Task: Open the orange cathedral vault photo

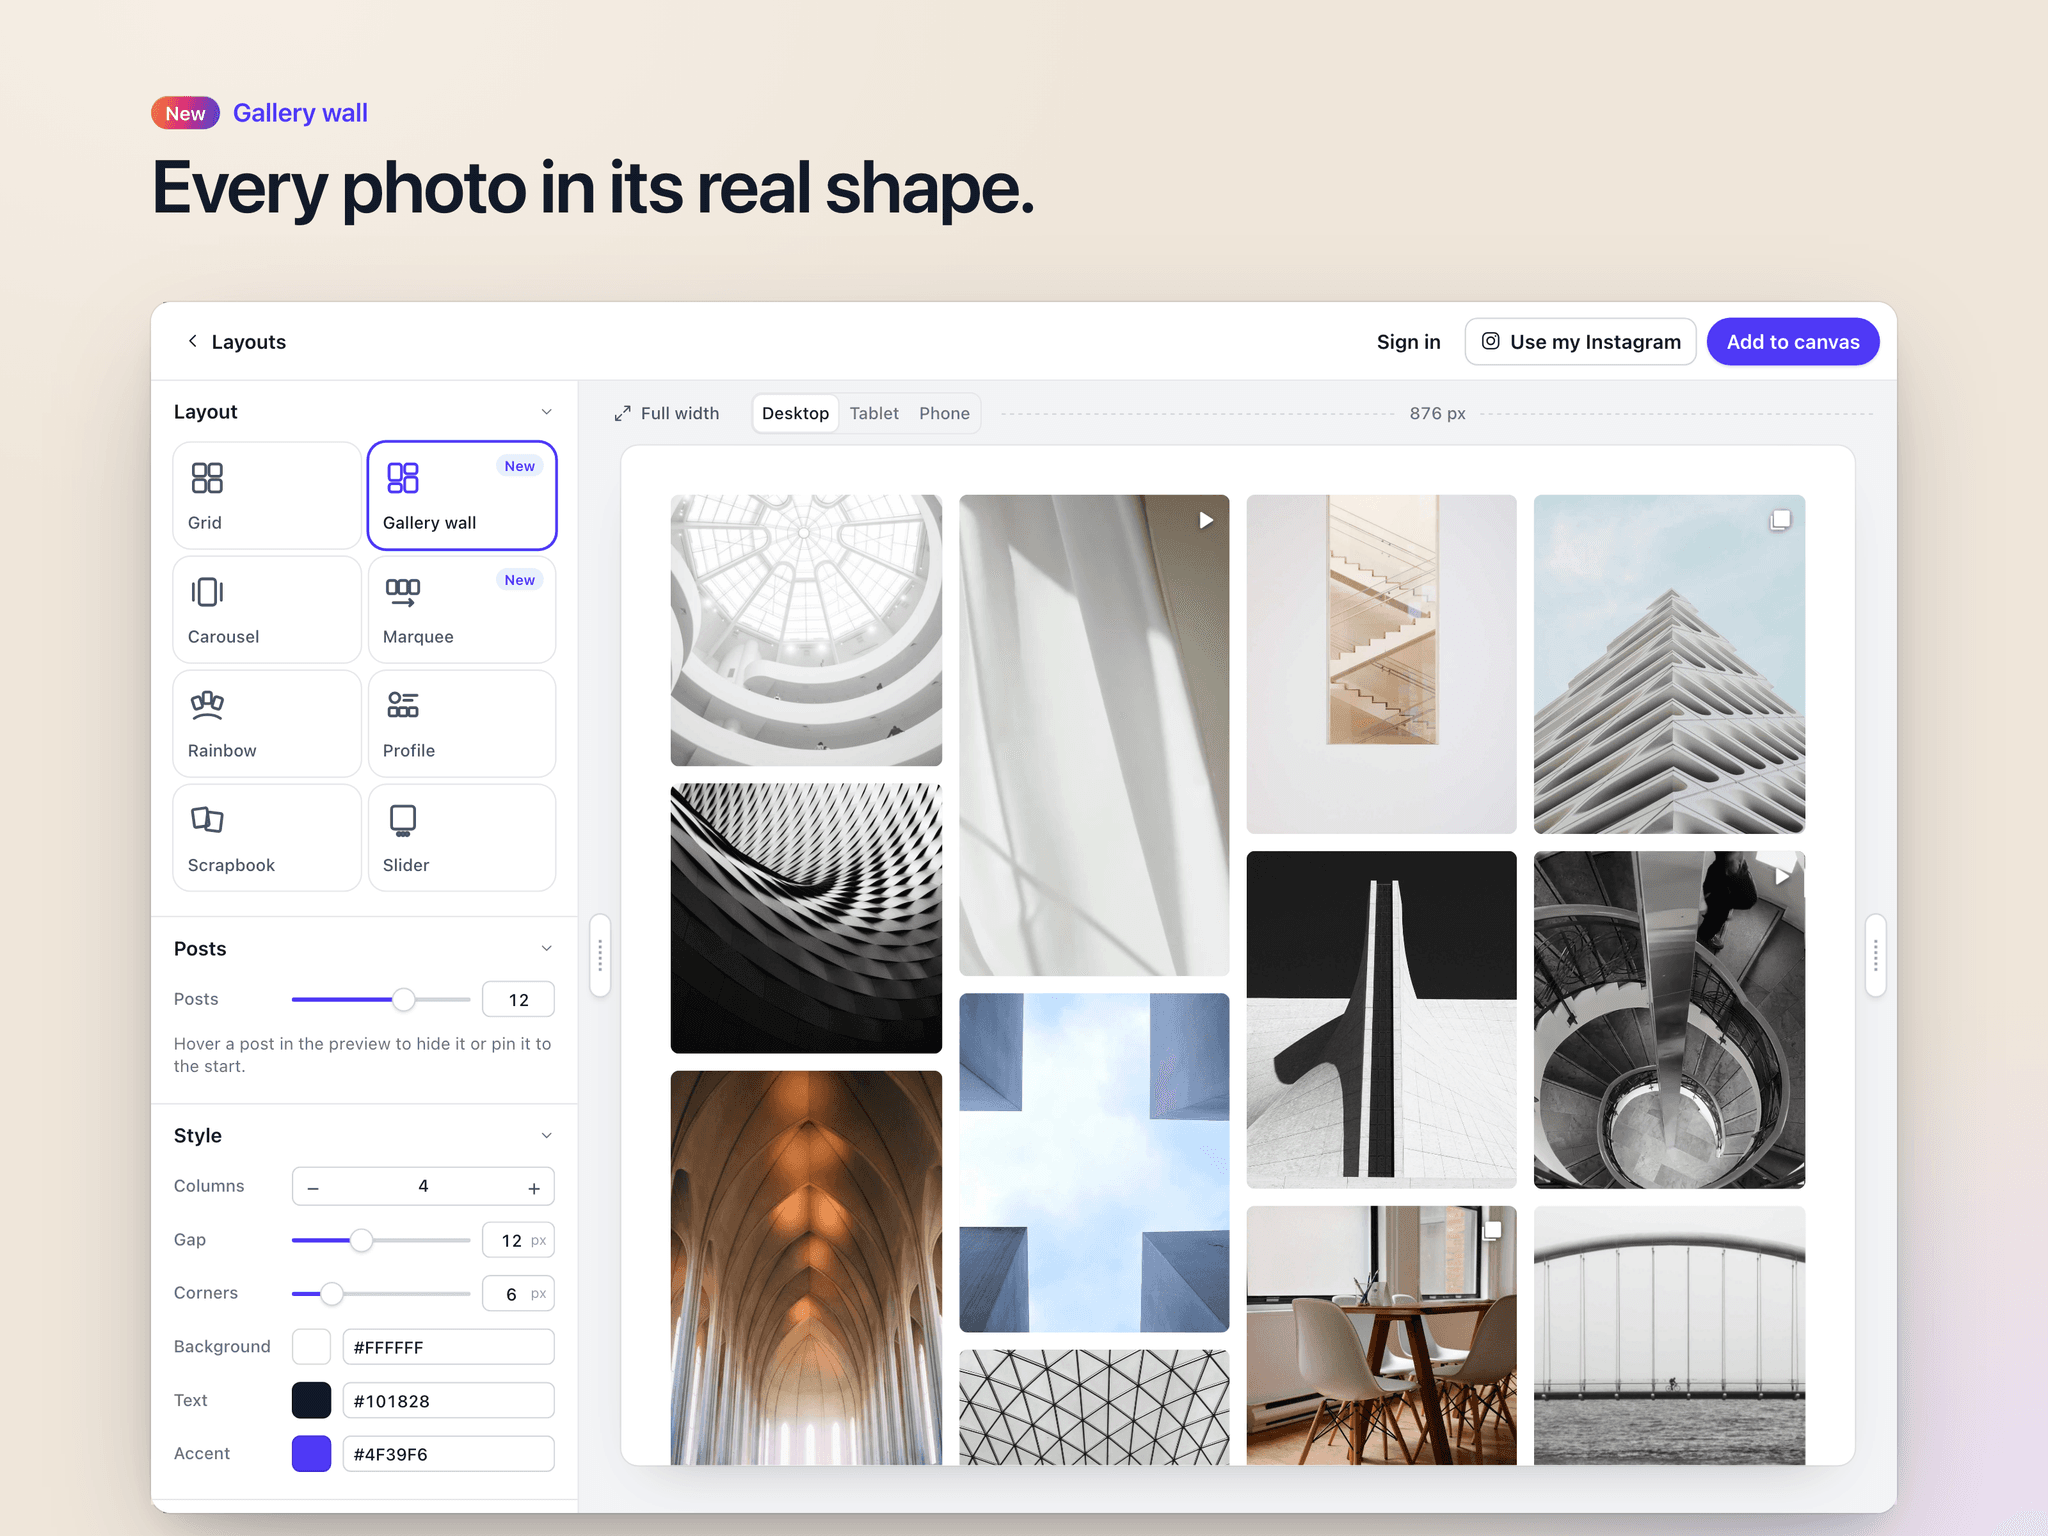Action: pos(806,1268)
